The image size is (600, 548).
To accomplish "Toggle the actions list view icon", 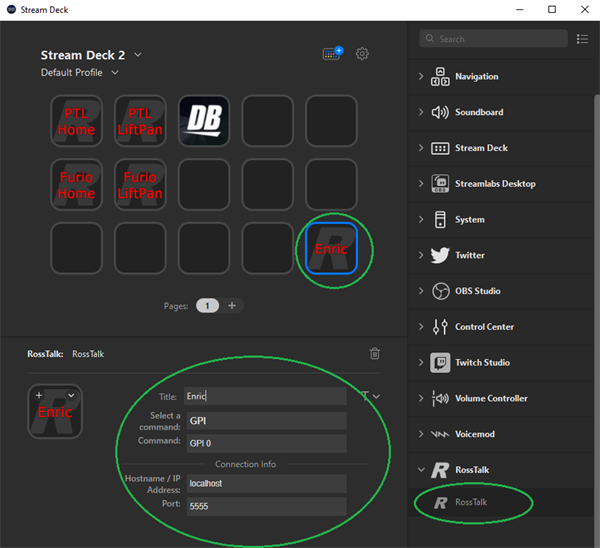I will 582,39.
